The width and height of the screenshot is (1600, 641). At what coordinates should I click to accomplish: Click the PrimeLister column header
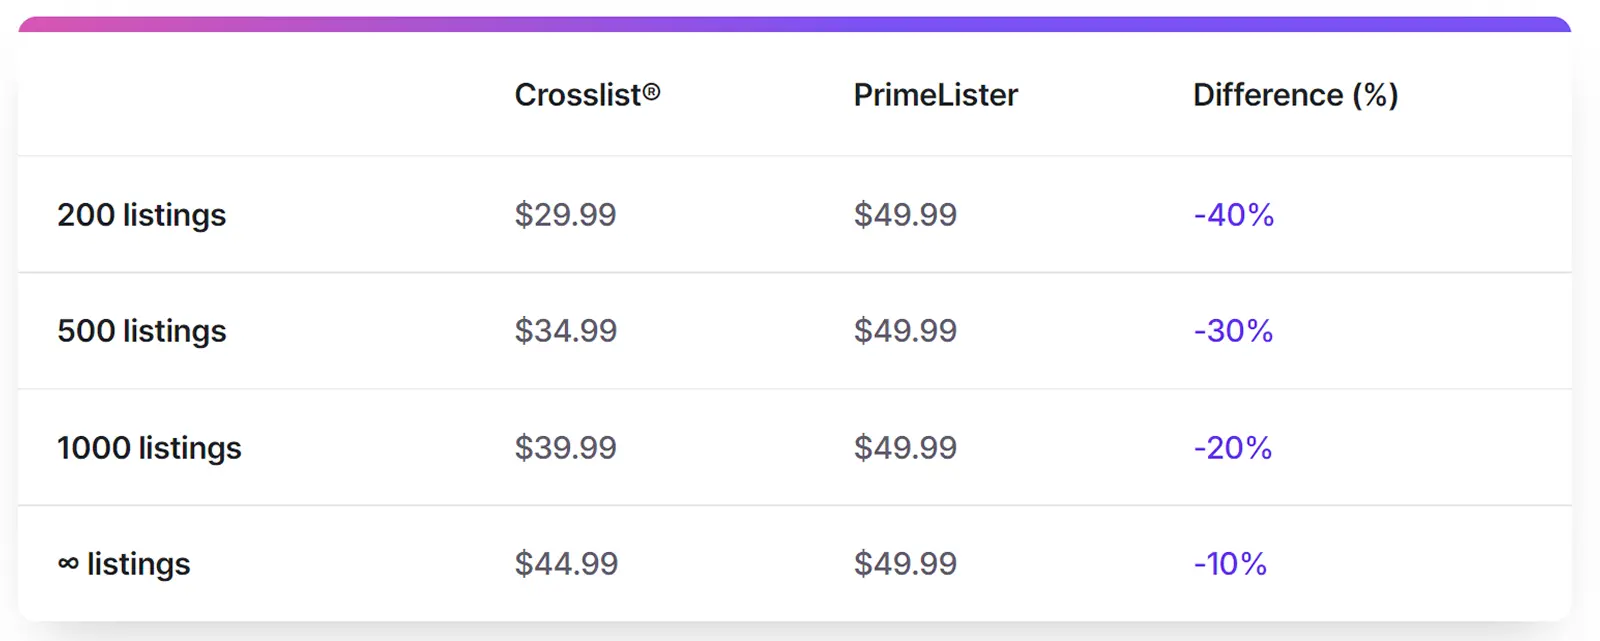click(x=935, y=95)
